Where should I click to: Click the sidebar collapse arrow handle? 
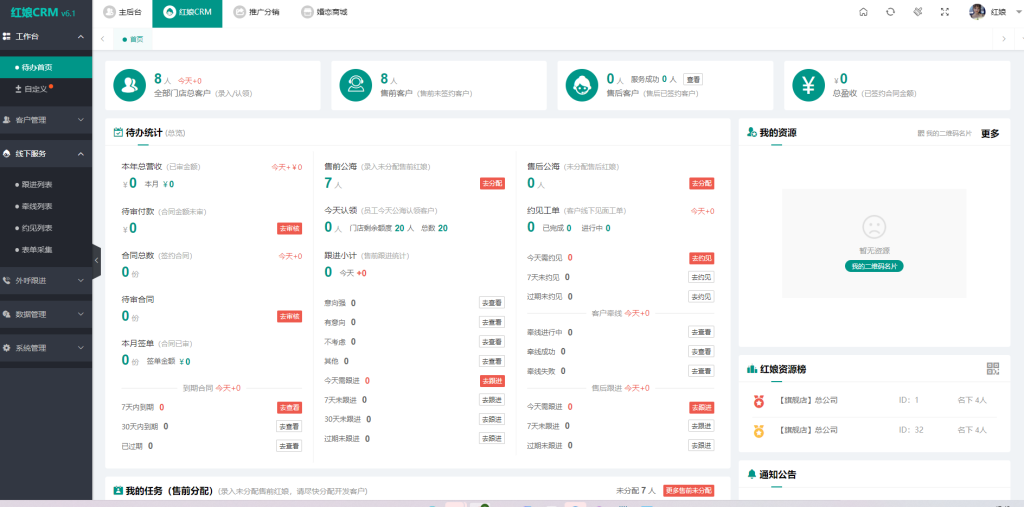[96, 260]
